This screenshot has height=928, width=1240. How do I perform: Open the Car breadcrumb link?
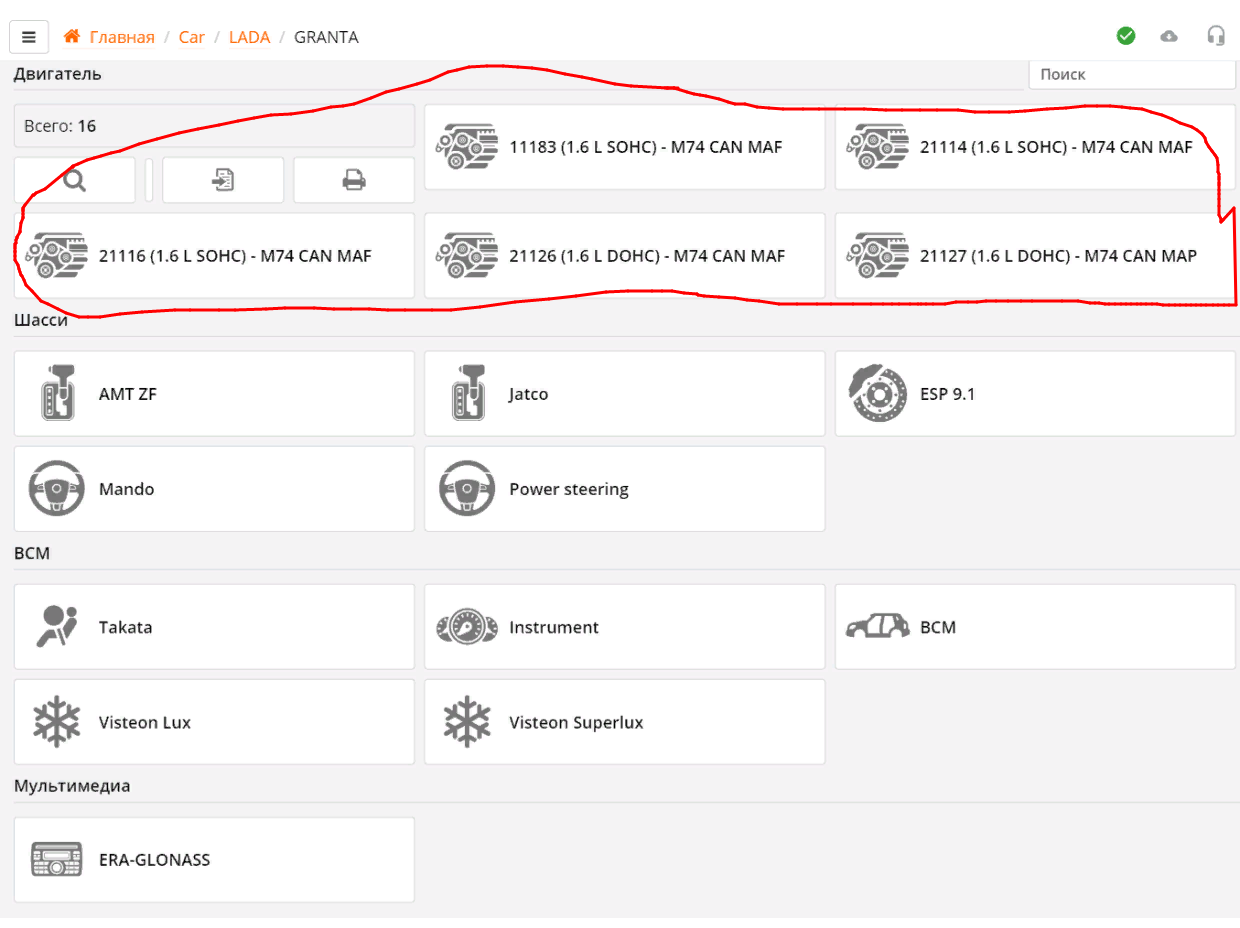coord(192,37)
